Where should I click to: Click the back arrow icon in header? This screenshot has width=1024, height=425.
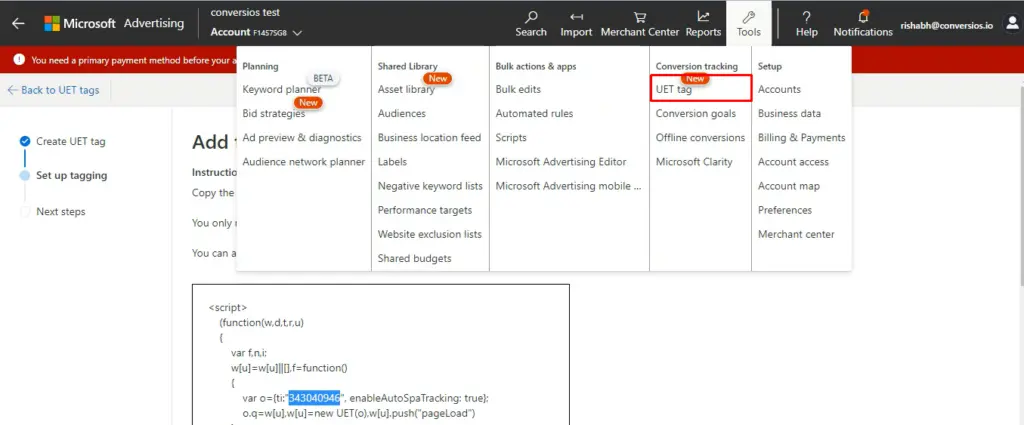(18, 24)
